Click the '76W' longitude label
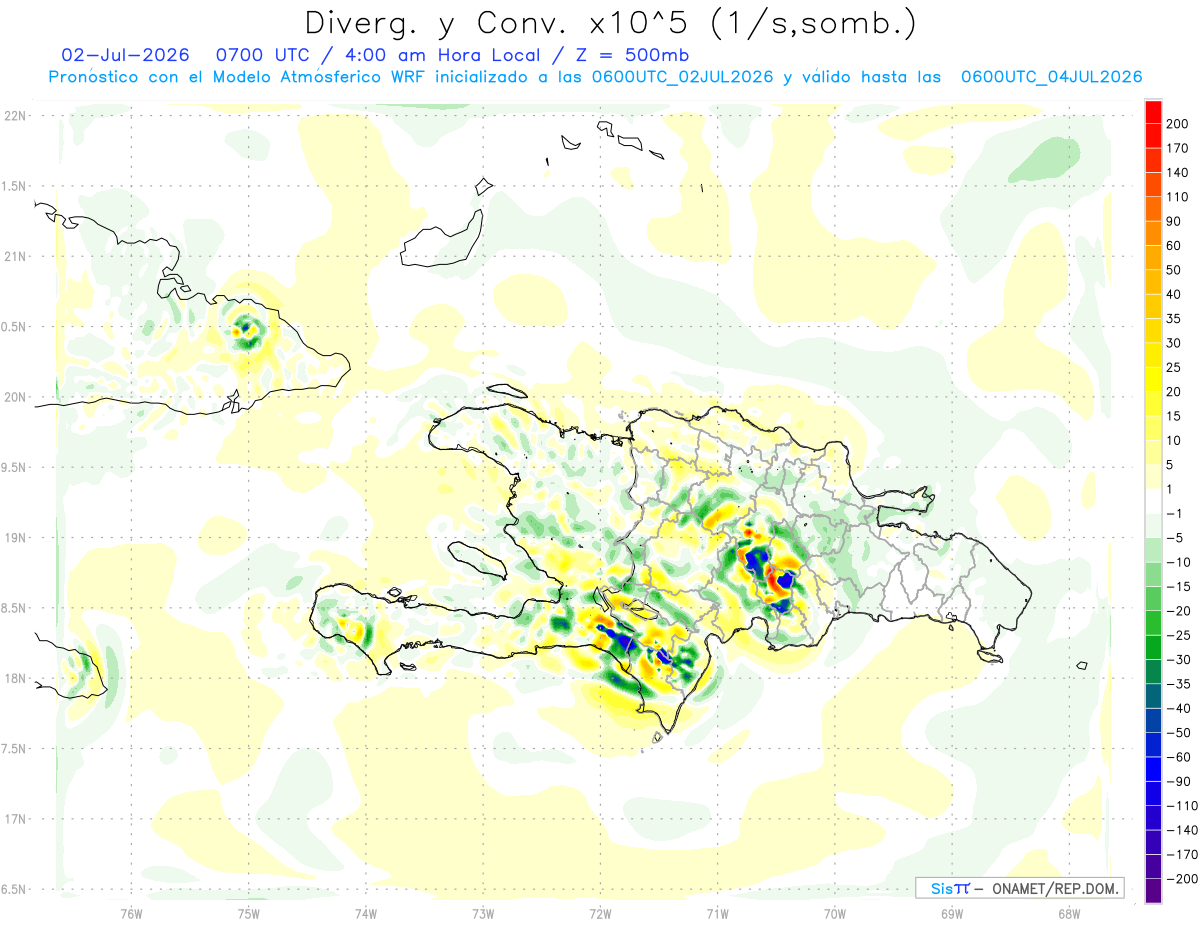This screenshot has width=1200, height=927. tap(131, 913)
